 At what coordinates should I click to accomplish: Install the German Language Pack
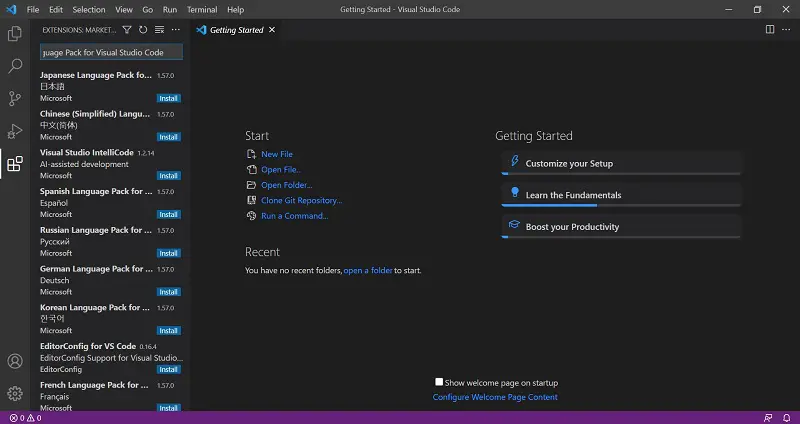(x=168, y=292)
